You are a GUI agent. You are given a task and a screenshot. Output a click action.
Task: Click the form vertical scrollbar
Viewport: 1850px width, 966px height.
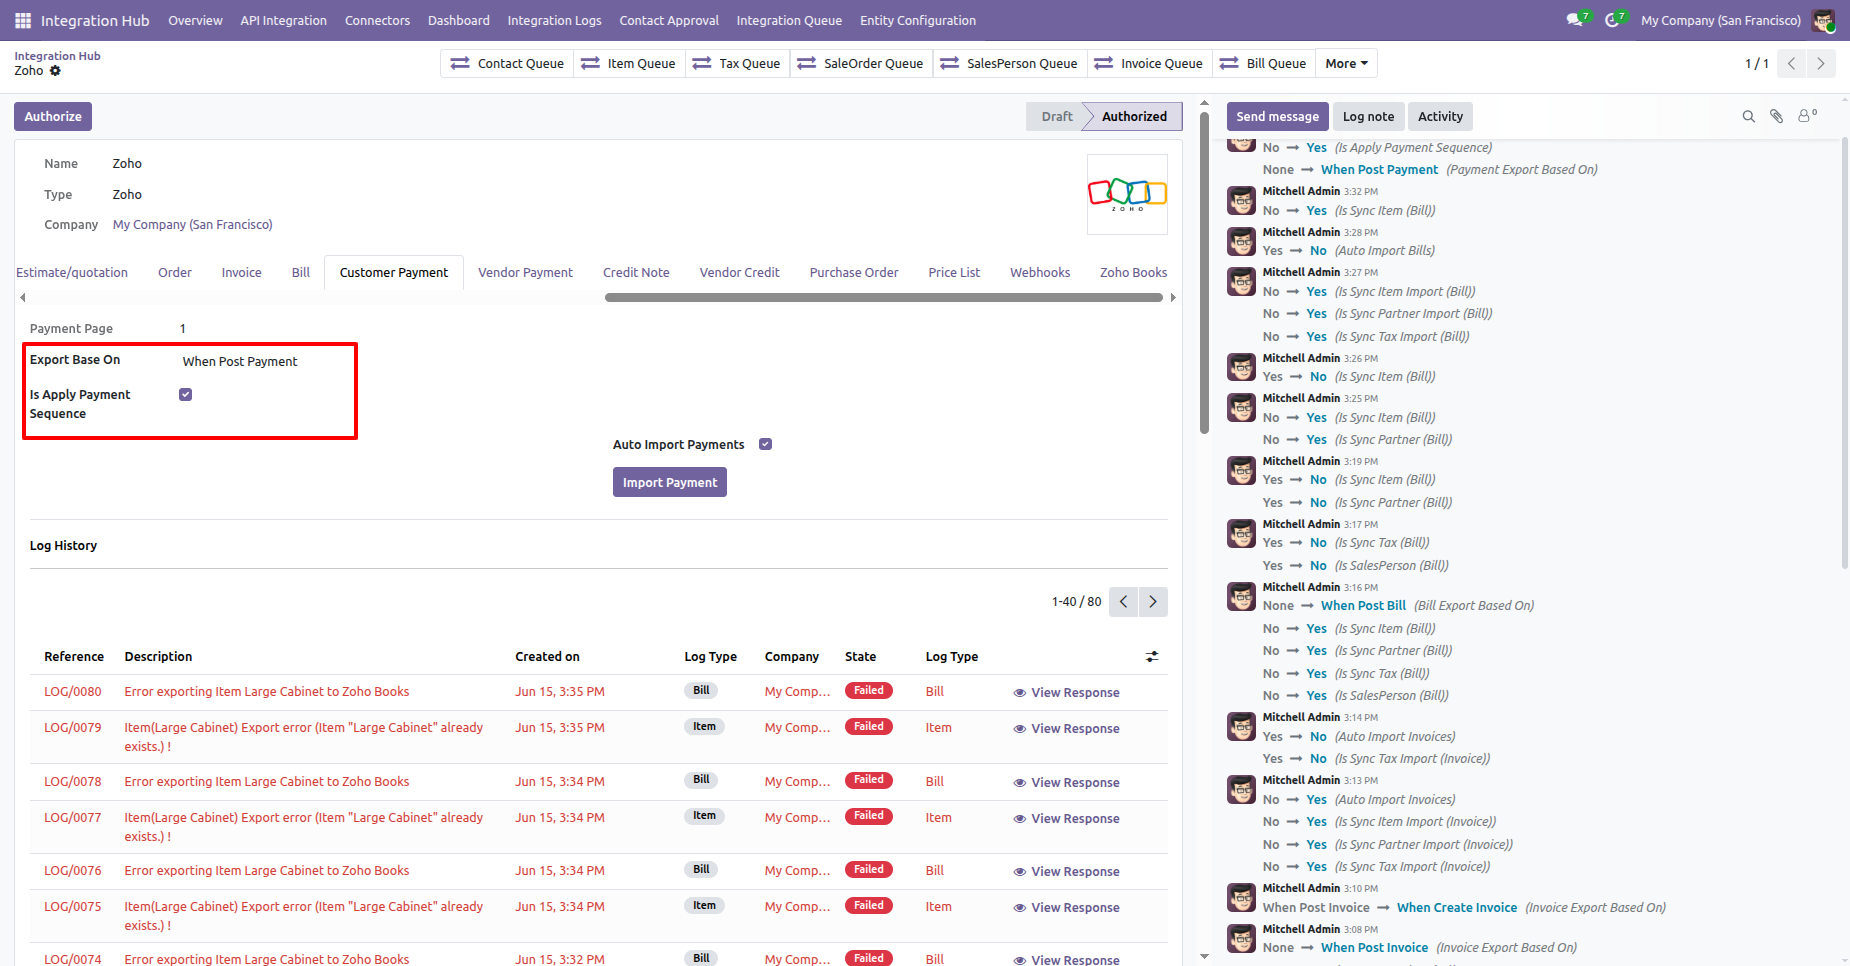[x=1204, y=272]
